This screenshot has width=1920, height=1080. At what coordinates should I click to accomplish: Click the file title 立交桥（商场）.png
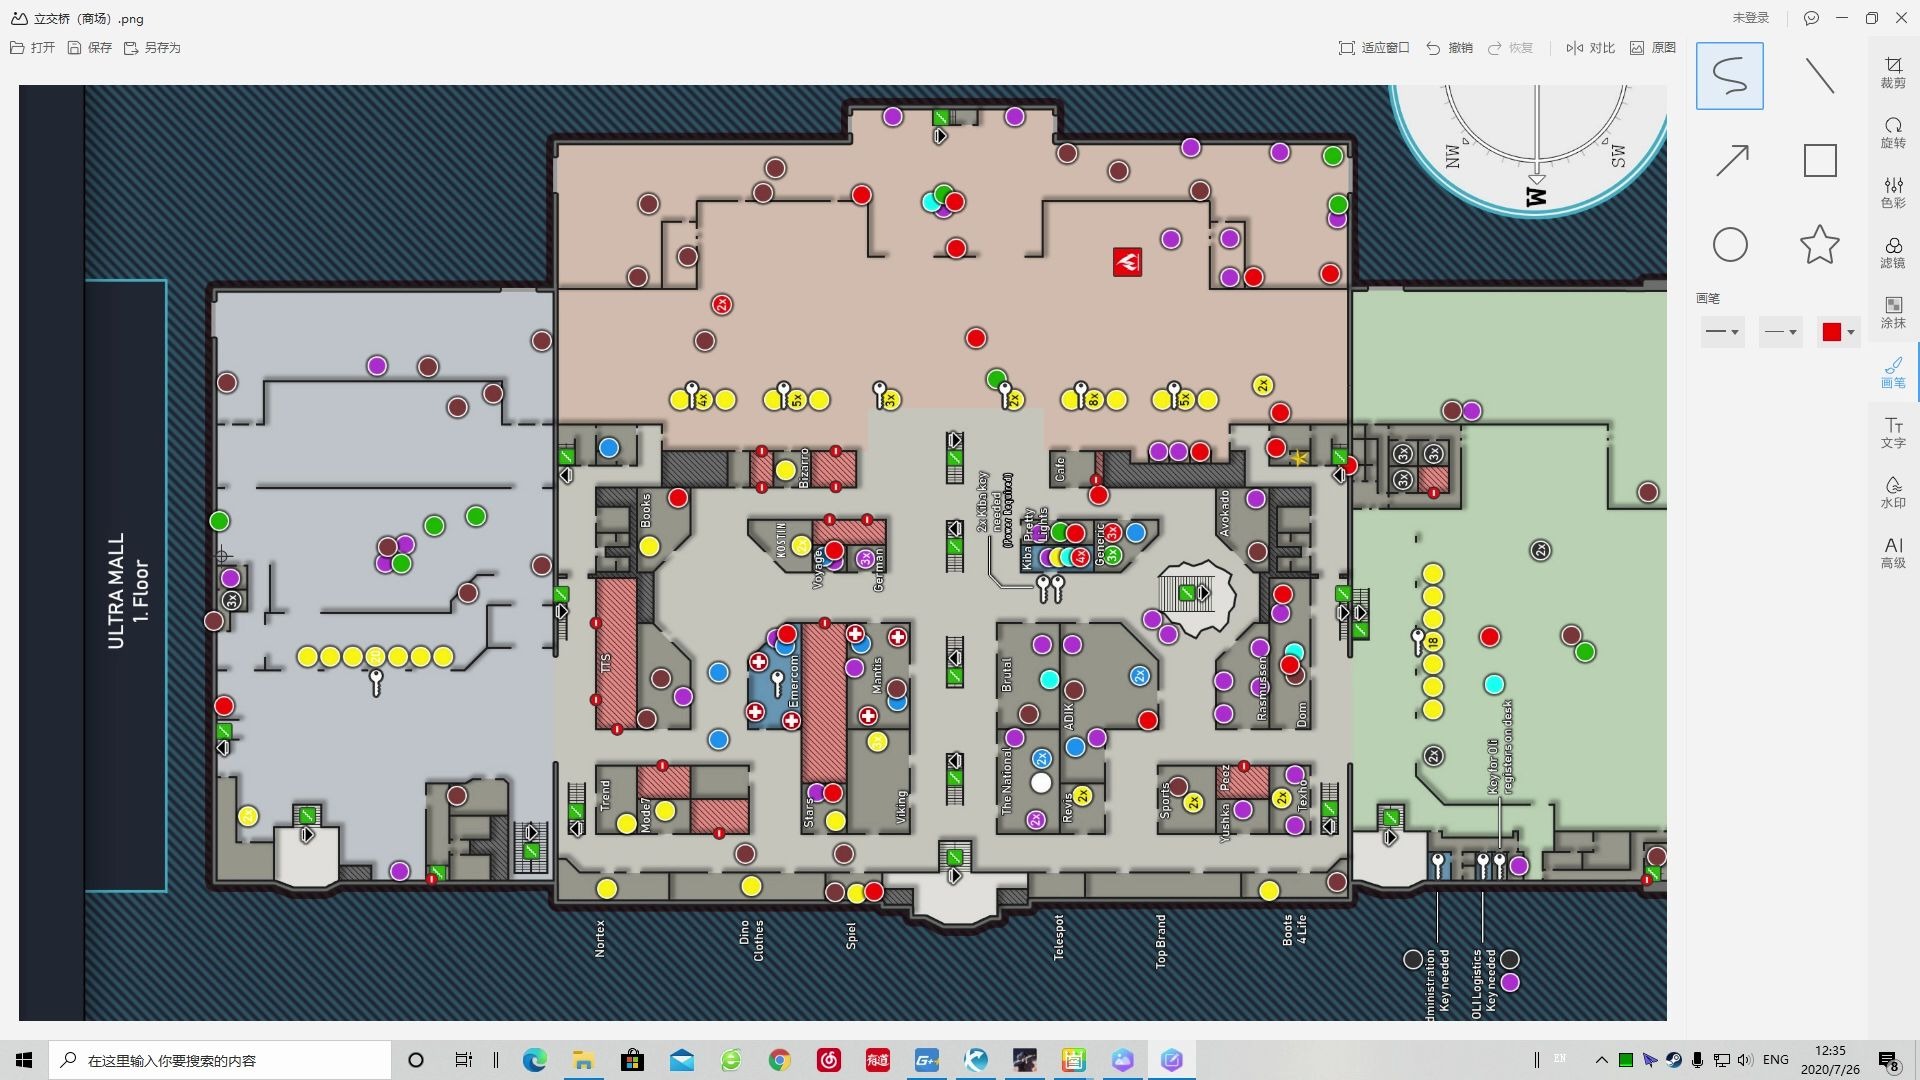pos(89,19)
